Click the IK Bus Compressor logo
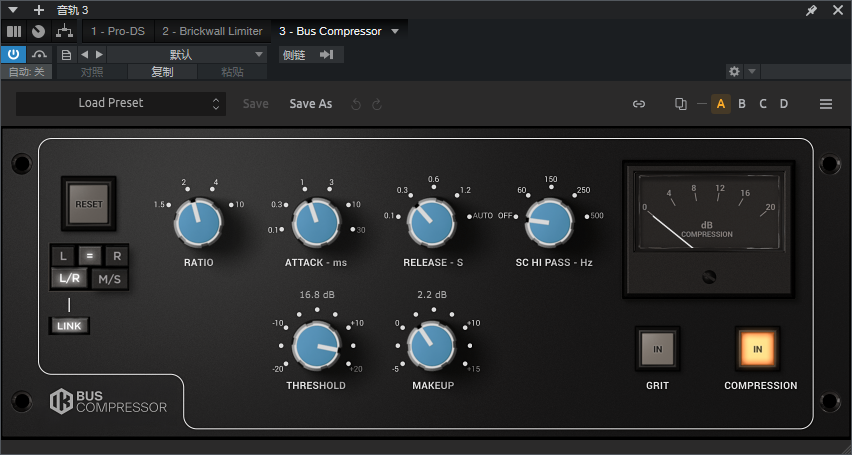 [109, 401]
